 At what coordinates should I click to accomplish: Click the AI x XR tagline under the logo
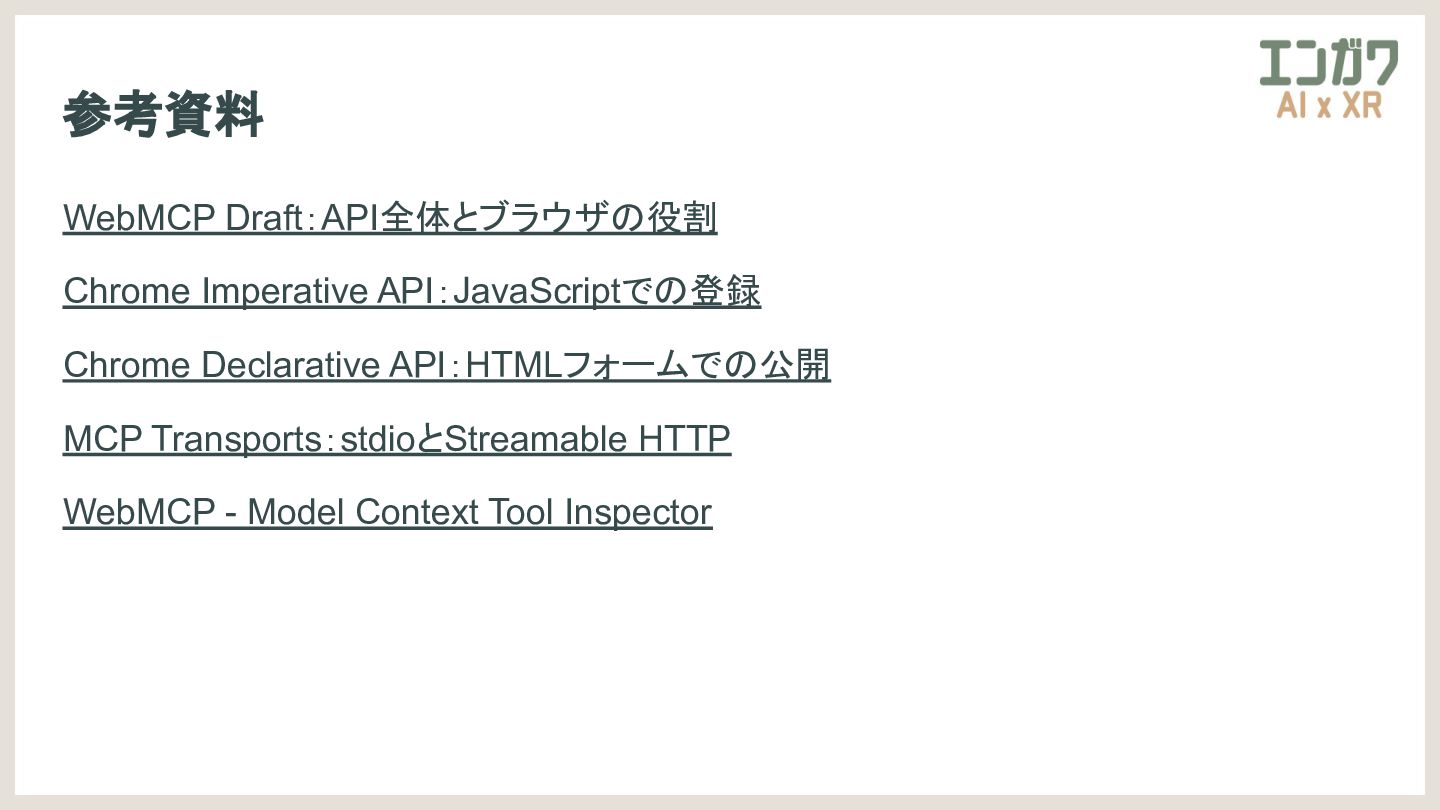pos(1329,105)
